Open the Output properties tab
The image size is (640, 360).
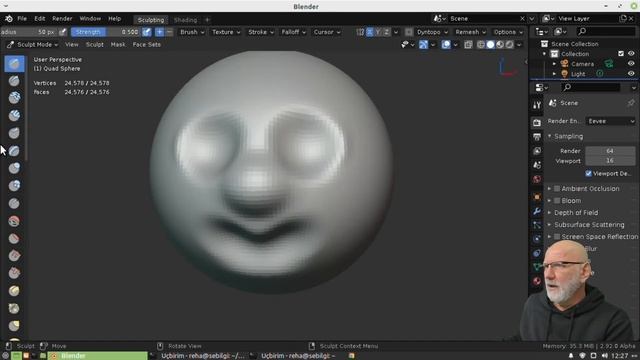(537, 137)
